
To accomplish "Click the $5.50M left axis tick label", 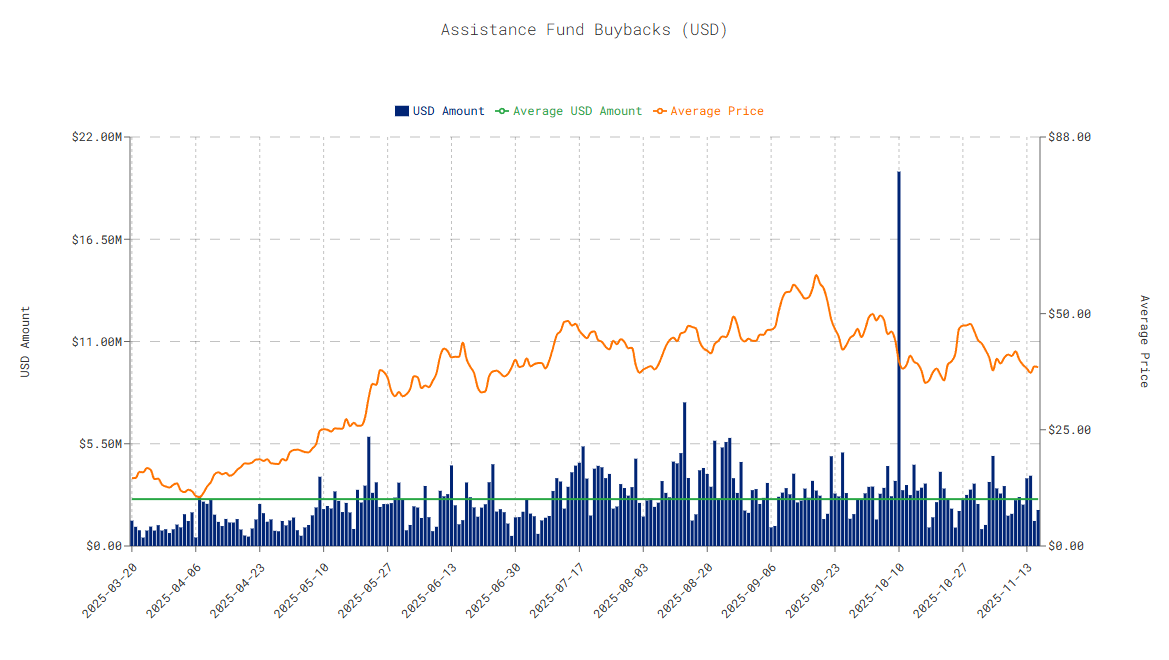I will click(101, 444).
